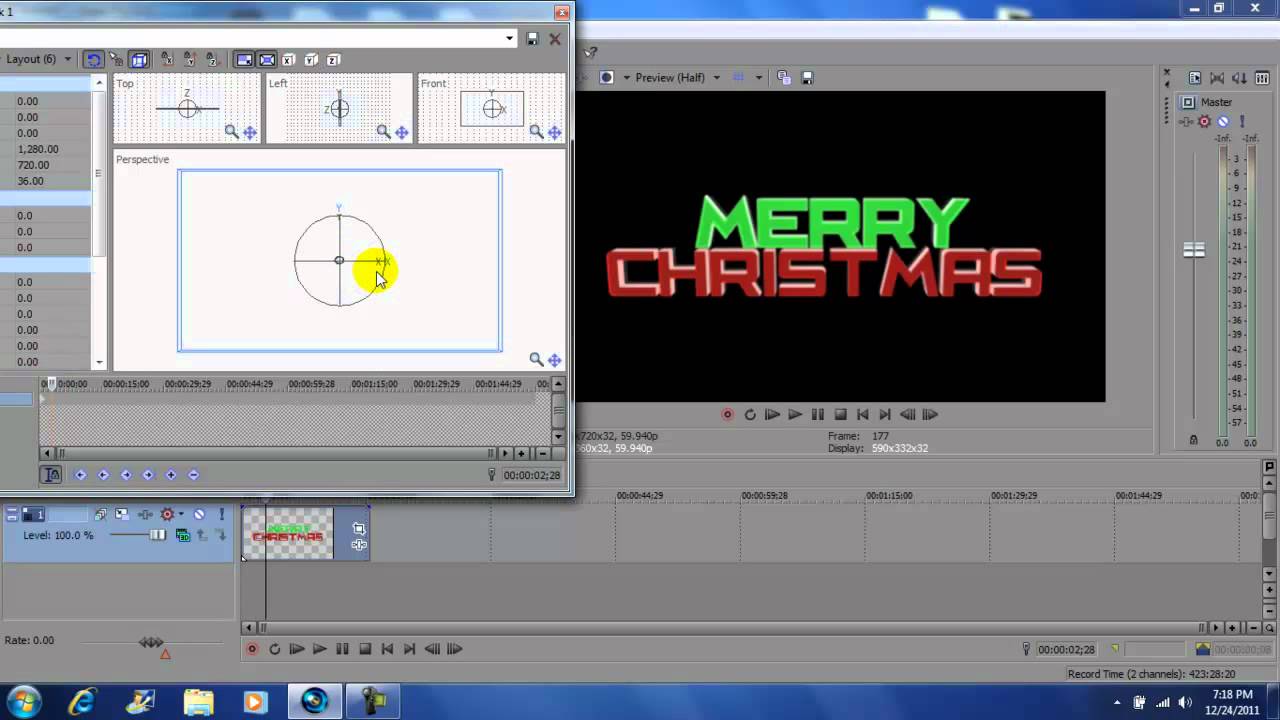
Task: Stop playback under video preview
Action: tap(840, 414)
